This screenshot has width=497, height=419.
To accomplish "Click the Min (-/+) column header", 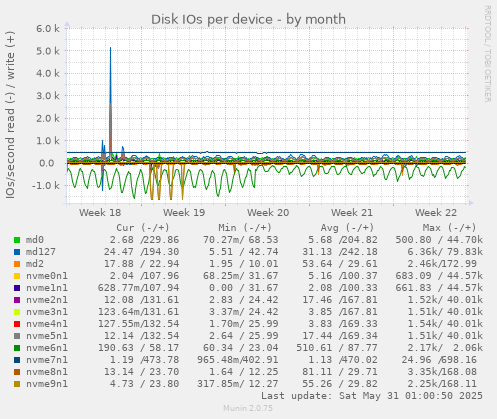I will point(245,228).
